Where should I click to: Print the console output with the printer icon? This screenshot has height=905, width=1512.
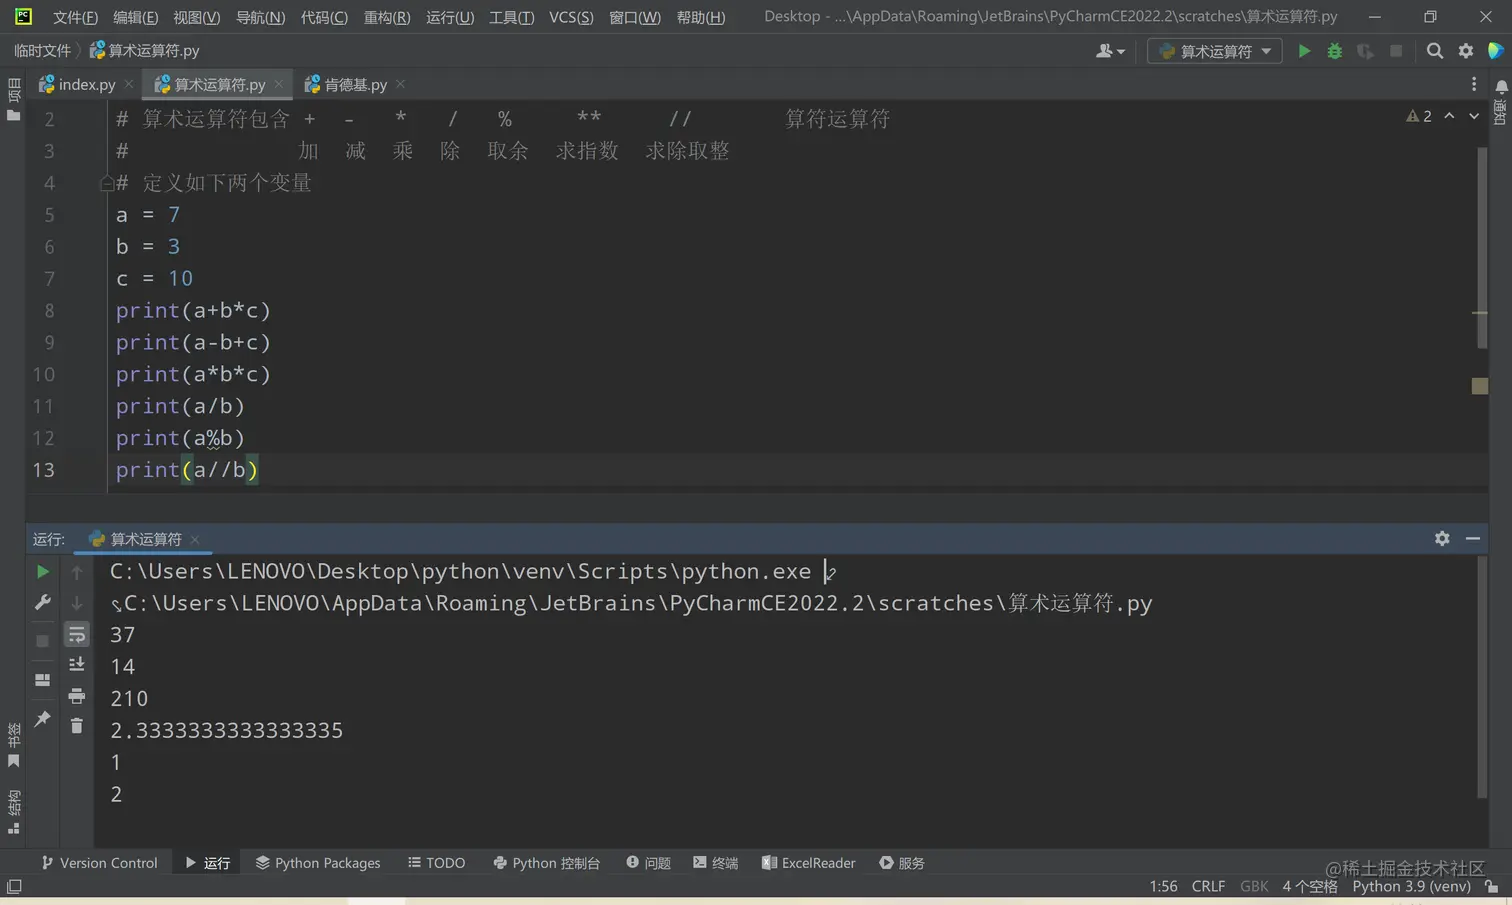pos(77,696)
